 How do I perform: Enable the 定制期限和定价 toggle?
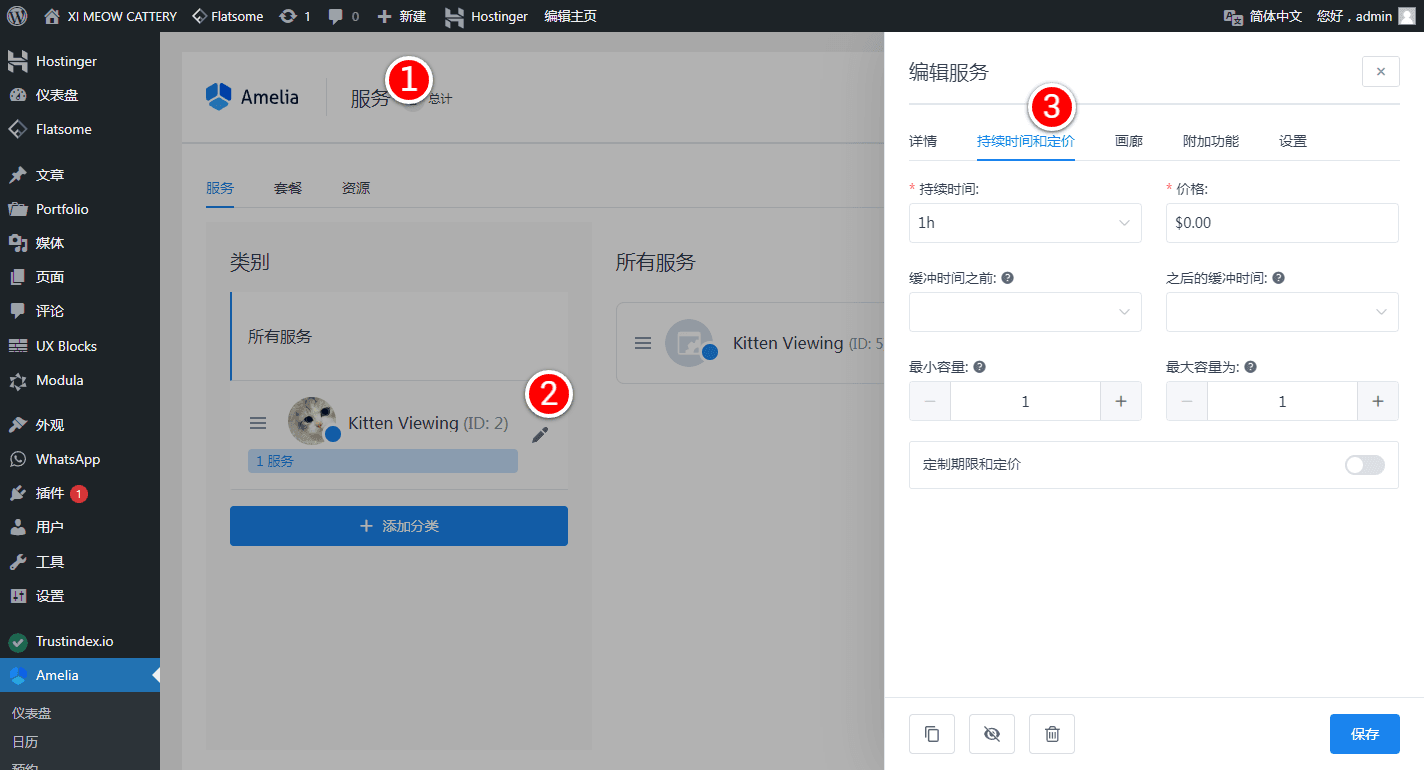1363,465
